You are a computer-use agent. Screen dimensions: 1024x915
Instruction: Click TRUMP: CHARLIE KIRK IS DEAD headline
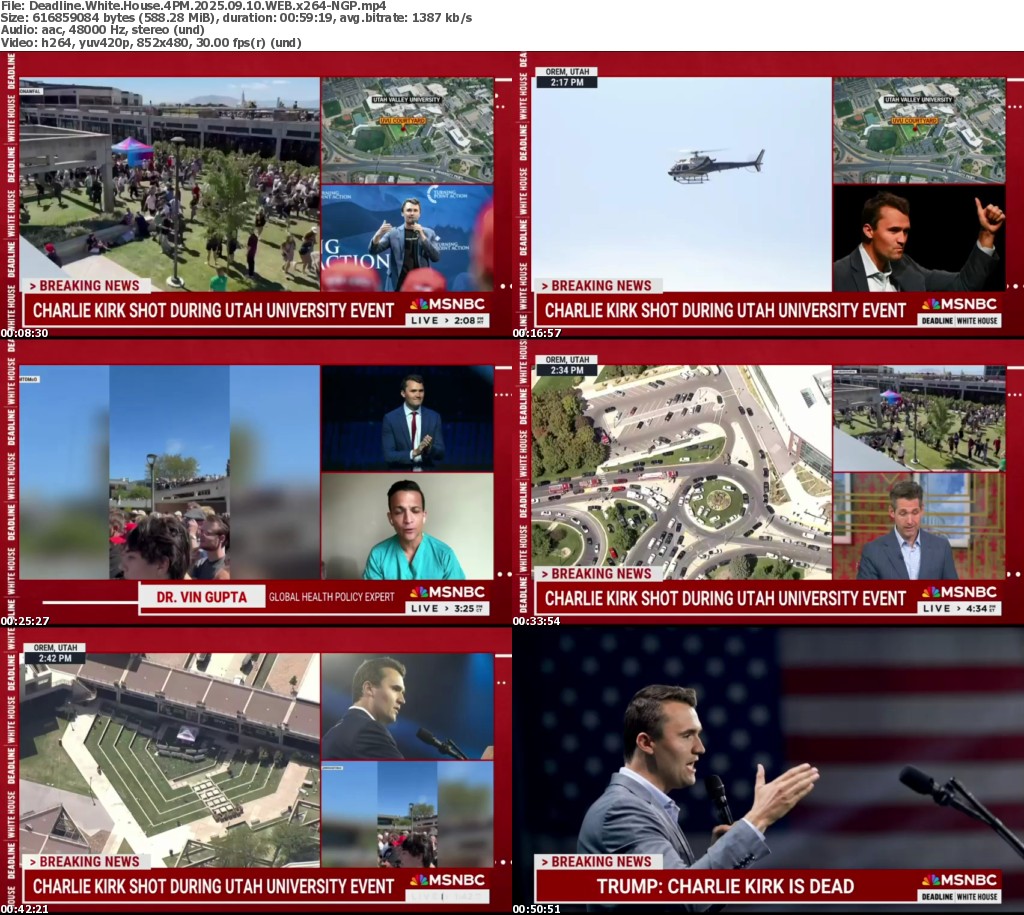(725, 886)
